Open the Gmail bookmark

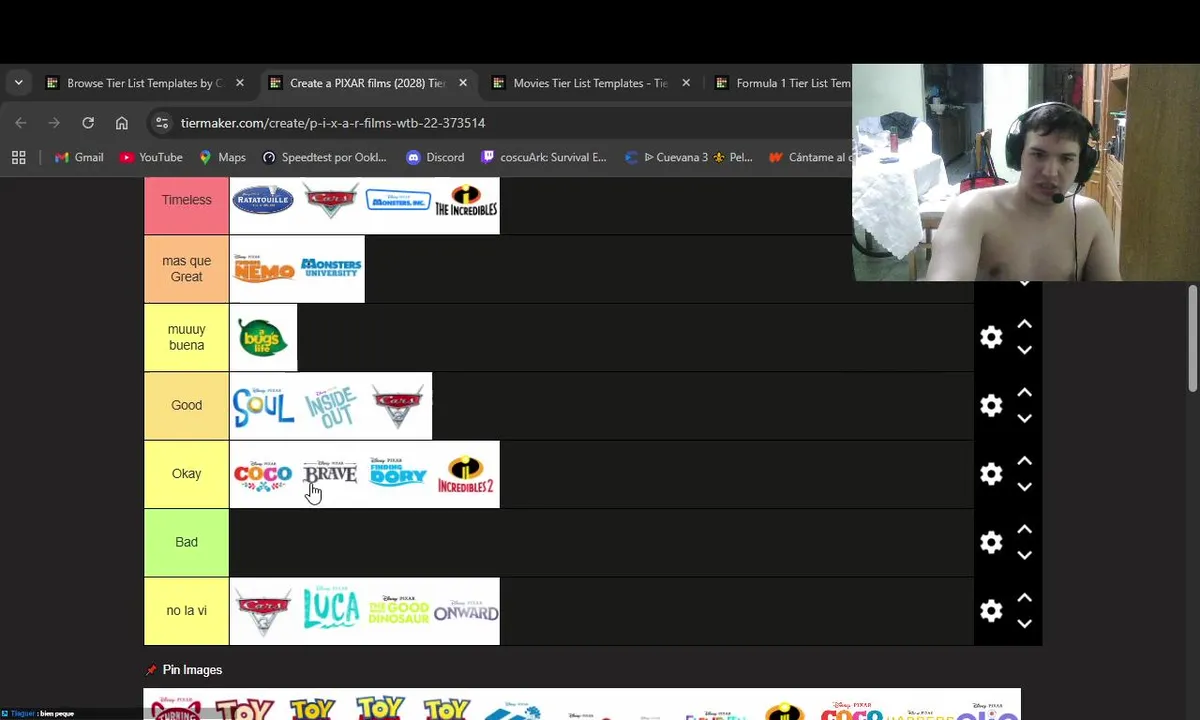(x=79, y=157)
